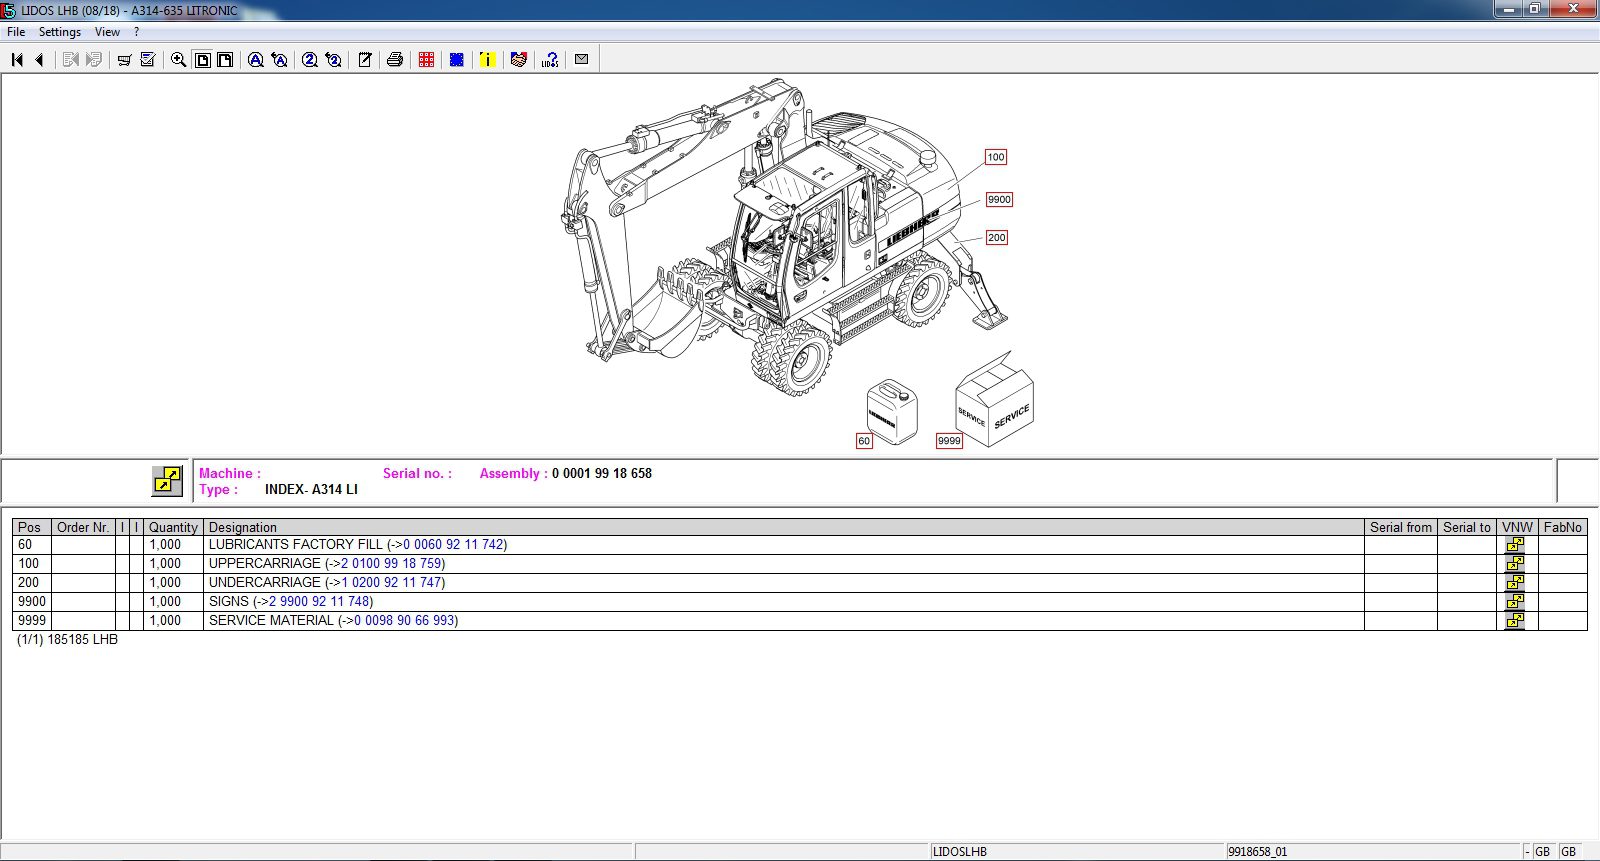This screenshot has width=1600, height=861.
Task: Open the LIDOS help question icon
Action: click(x=550, y=60)
